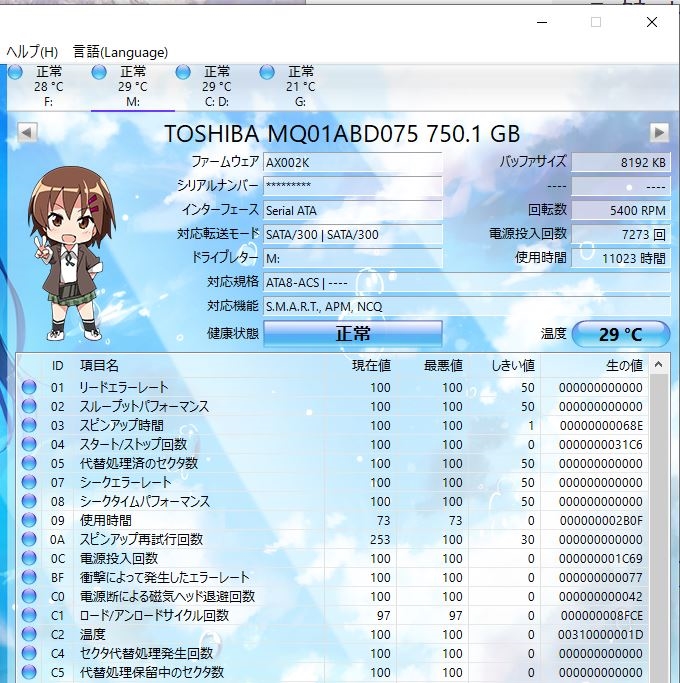Select the スピンアップ時間 attribute name
The width and height of the screenshot is (680, 683).
(x=122, y=425)
